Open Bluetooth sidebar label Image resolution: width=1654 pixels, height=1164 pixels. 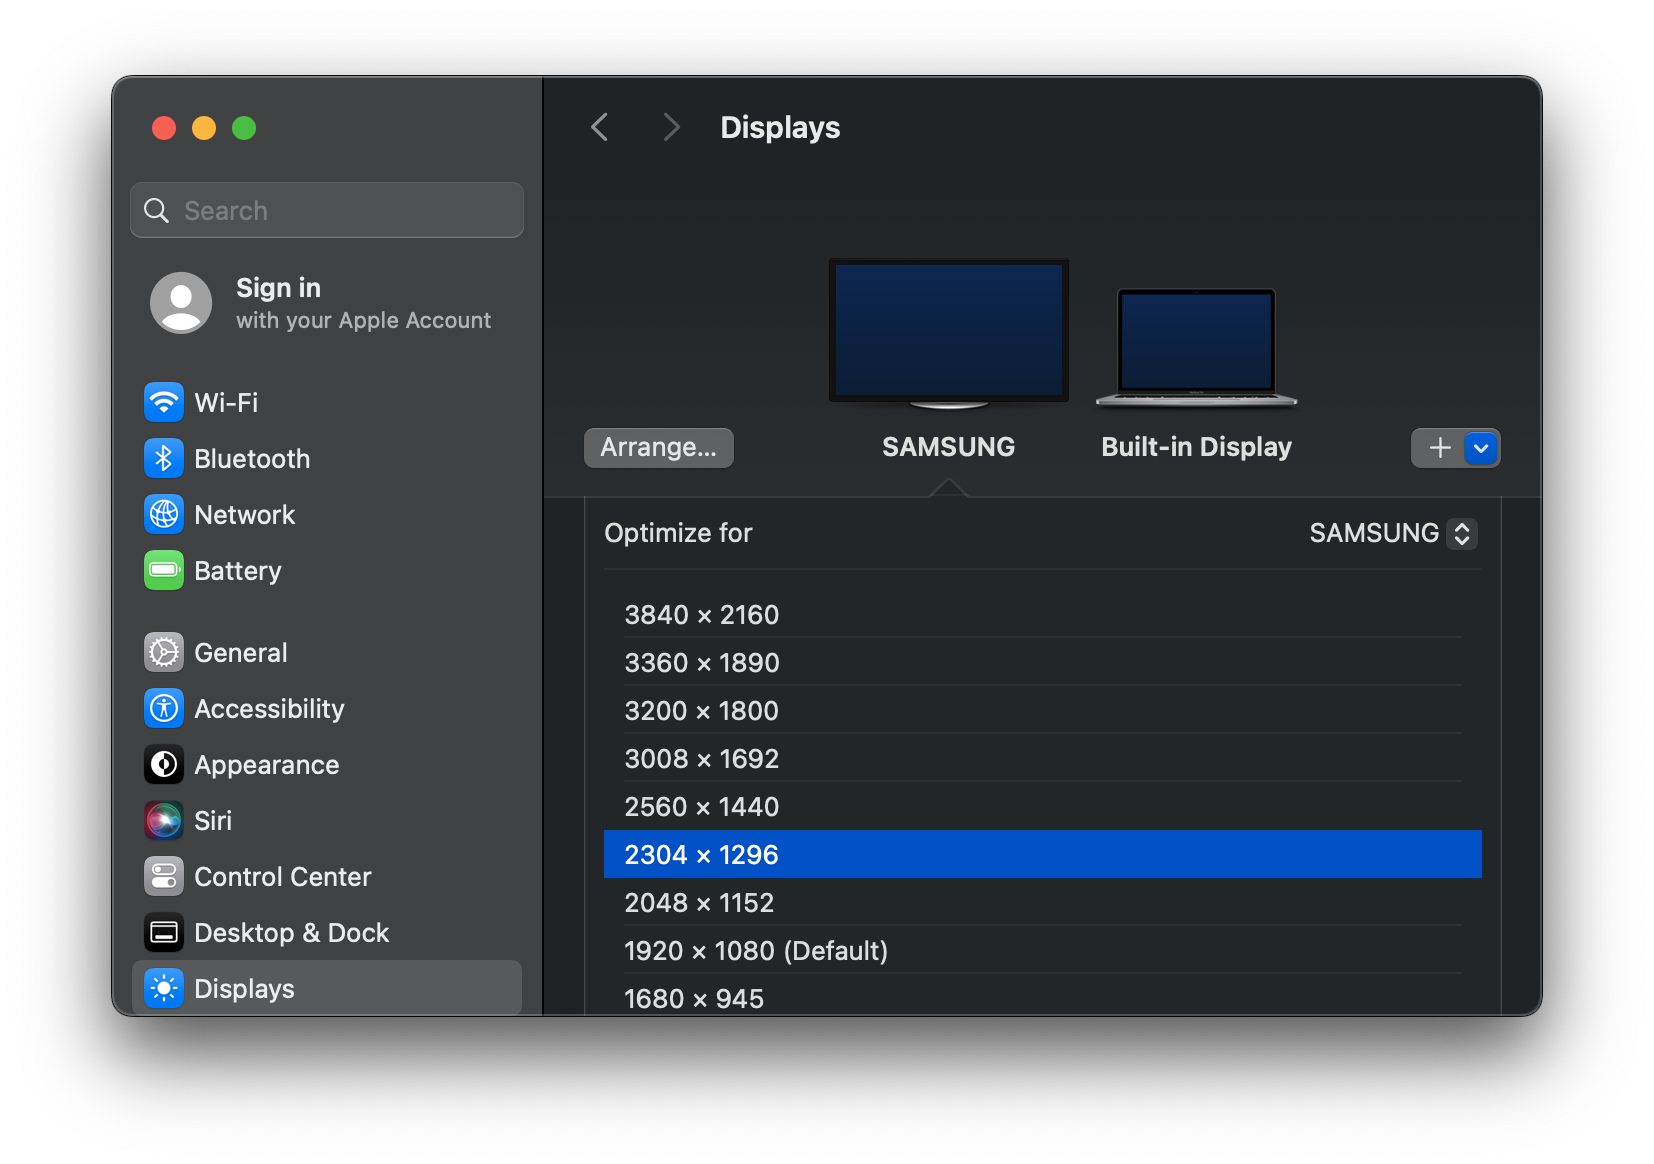252,458
